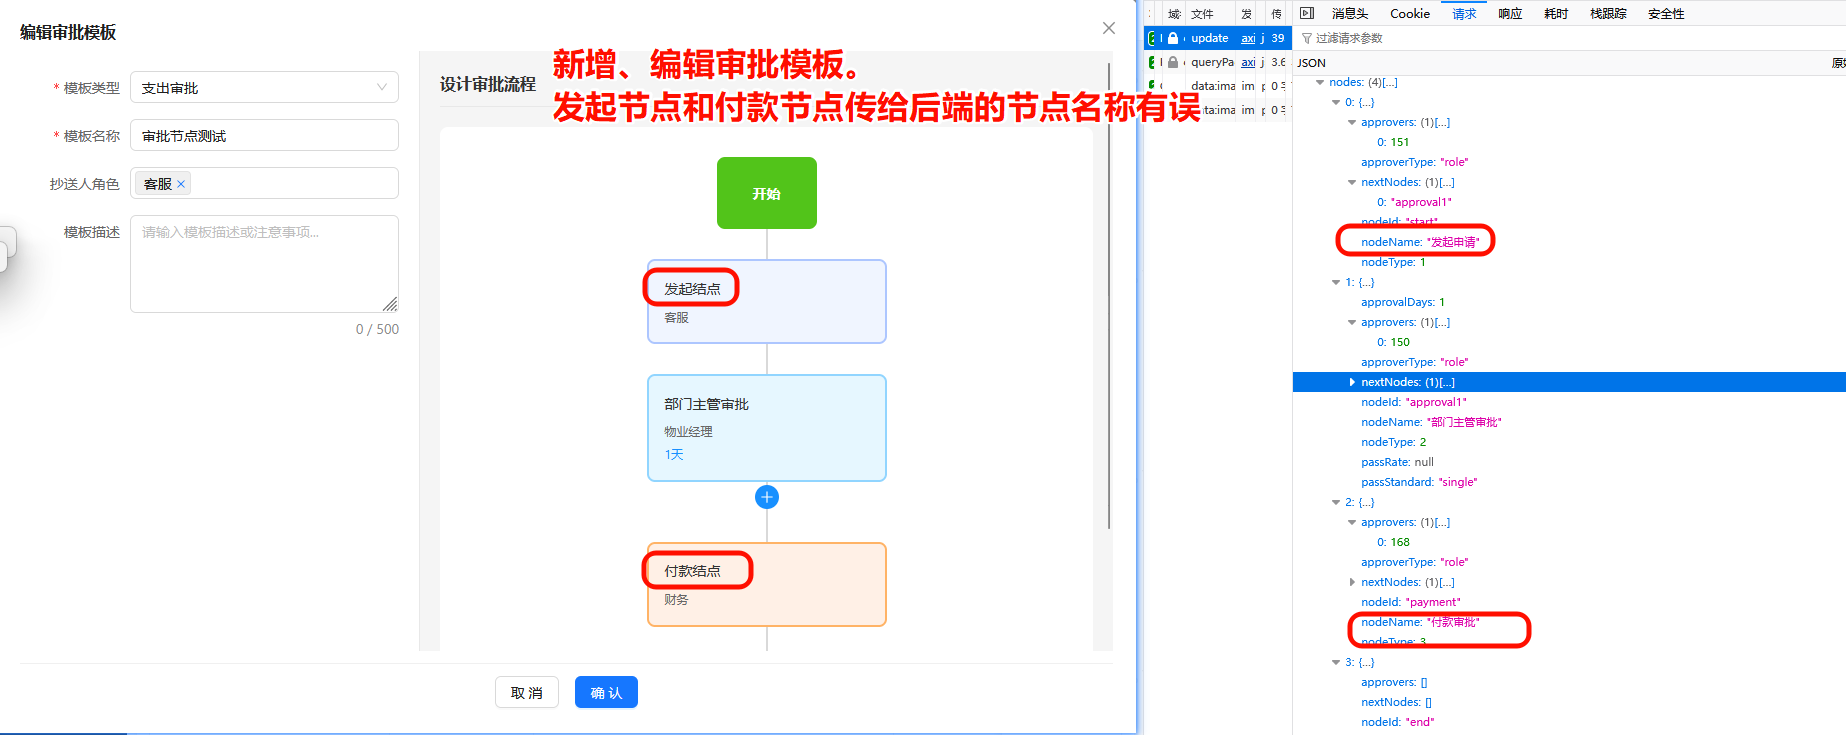
Task: Click the passRate null JSON row
Action: pos(1397,462)
